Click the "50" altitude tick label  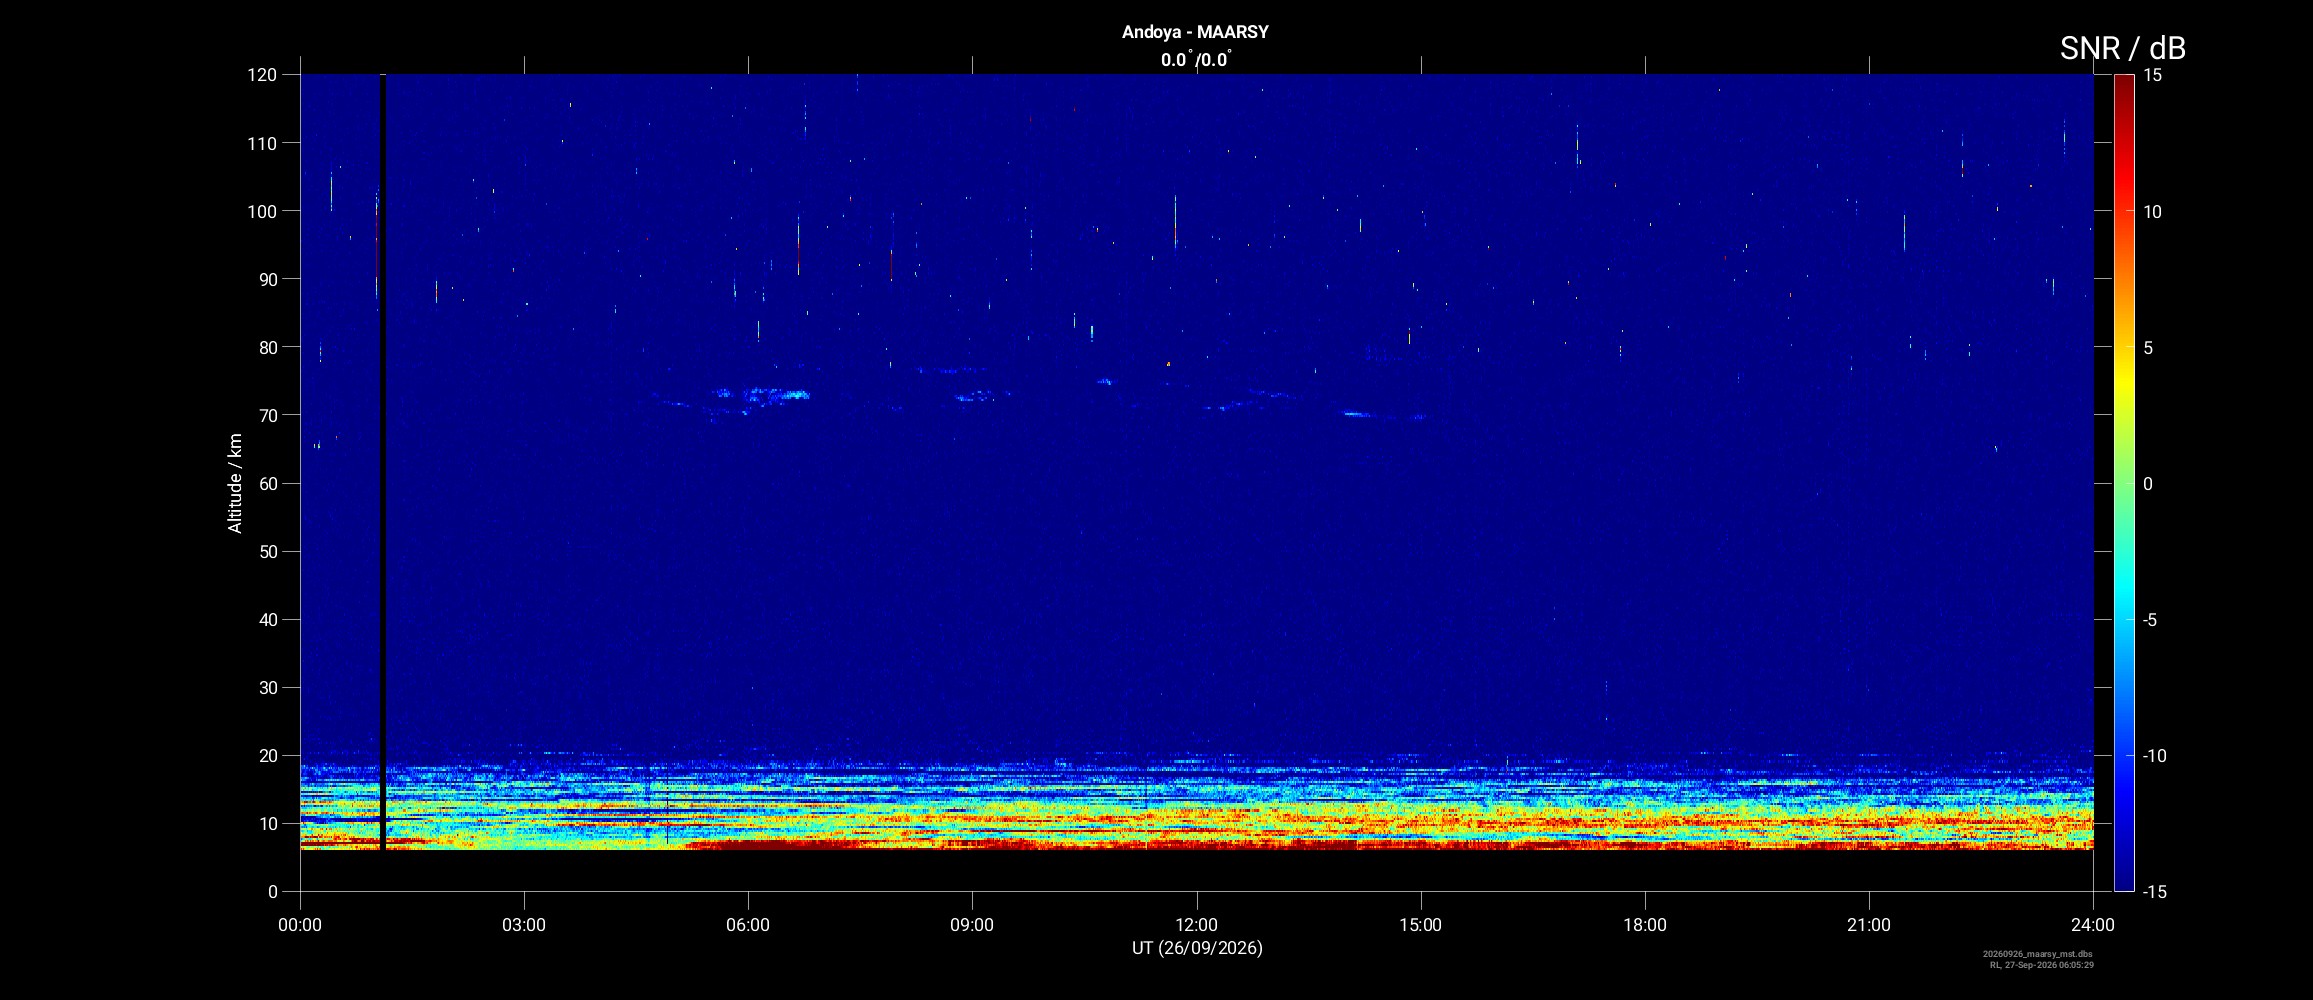[268, 551]
